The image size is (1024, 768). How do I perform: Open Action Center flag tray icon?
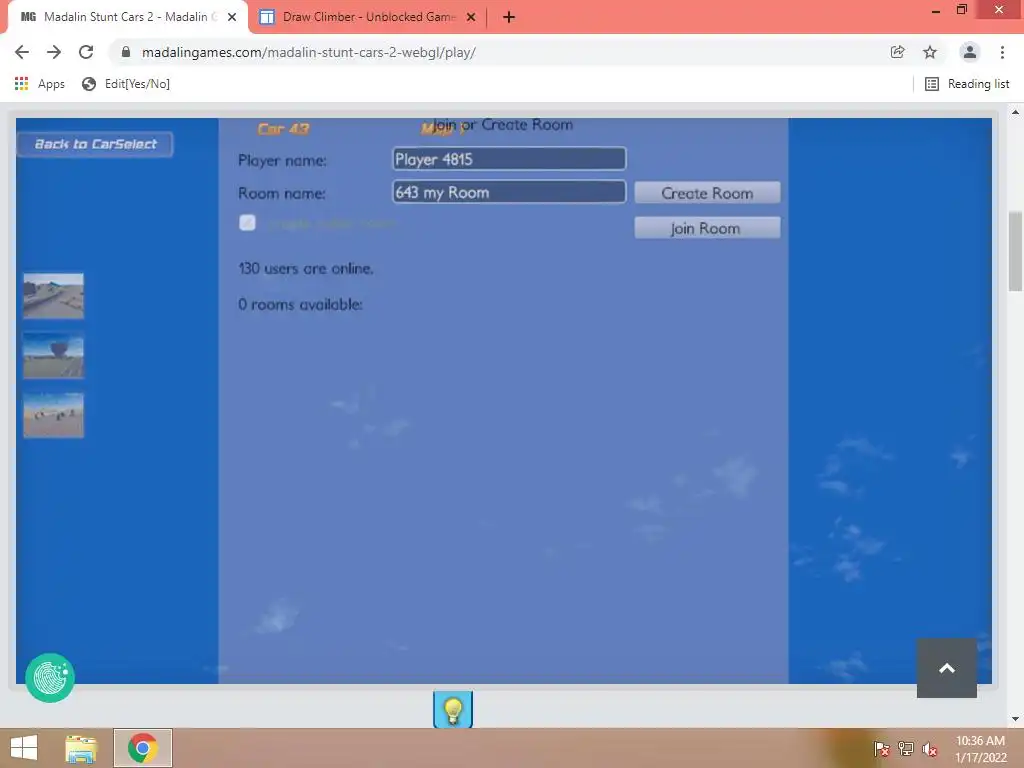click(882, 749)
